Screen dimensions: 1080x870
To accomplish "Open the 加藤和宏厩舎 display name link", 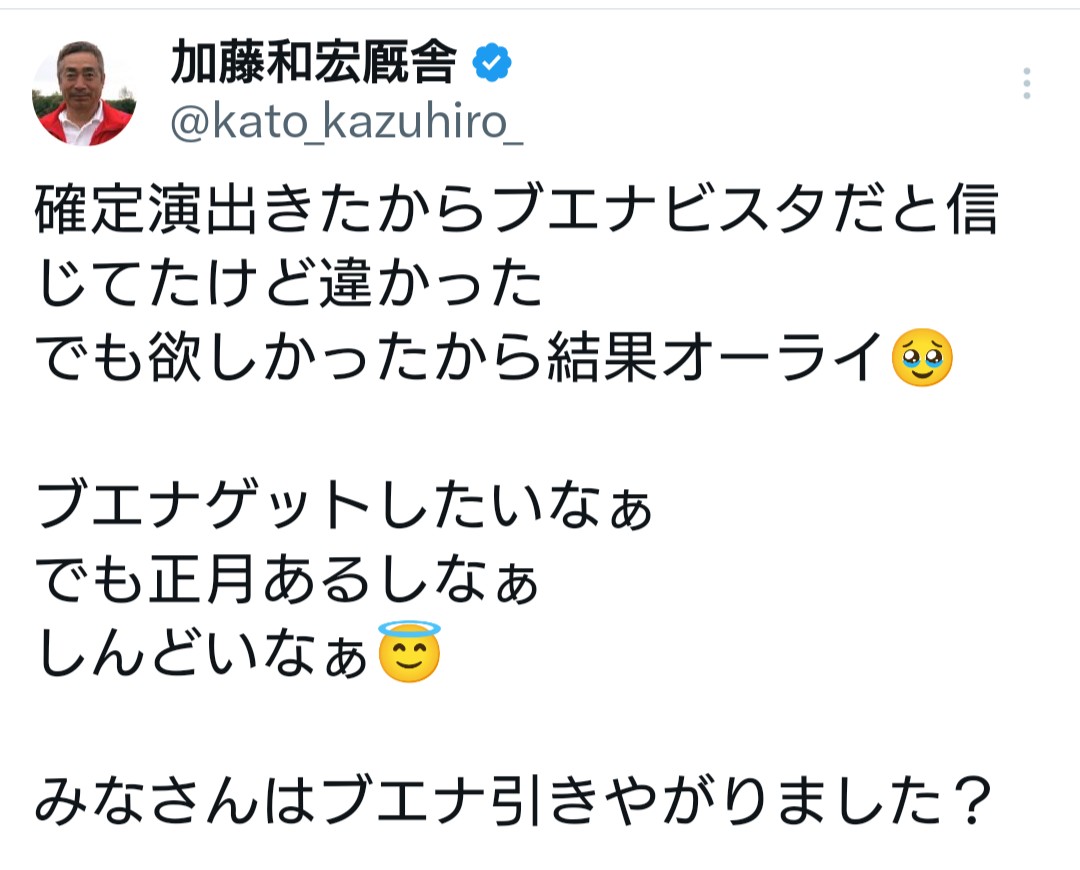I will click(x=314, y=66).
